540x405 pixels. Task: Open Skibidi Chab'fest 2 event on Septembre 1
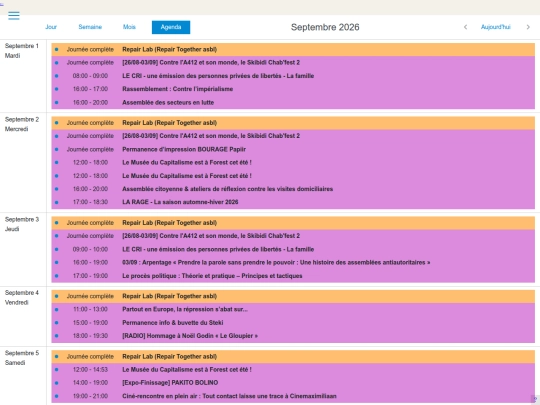click(x=293, y=63)
